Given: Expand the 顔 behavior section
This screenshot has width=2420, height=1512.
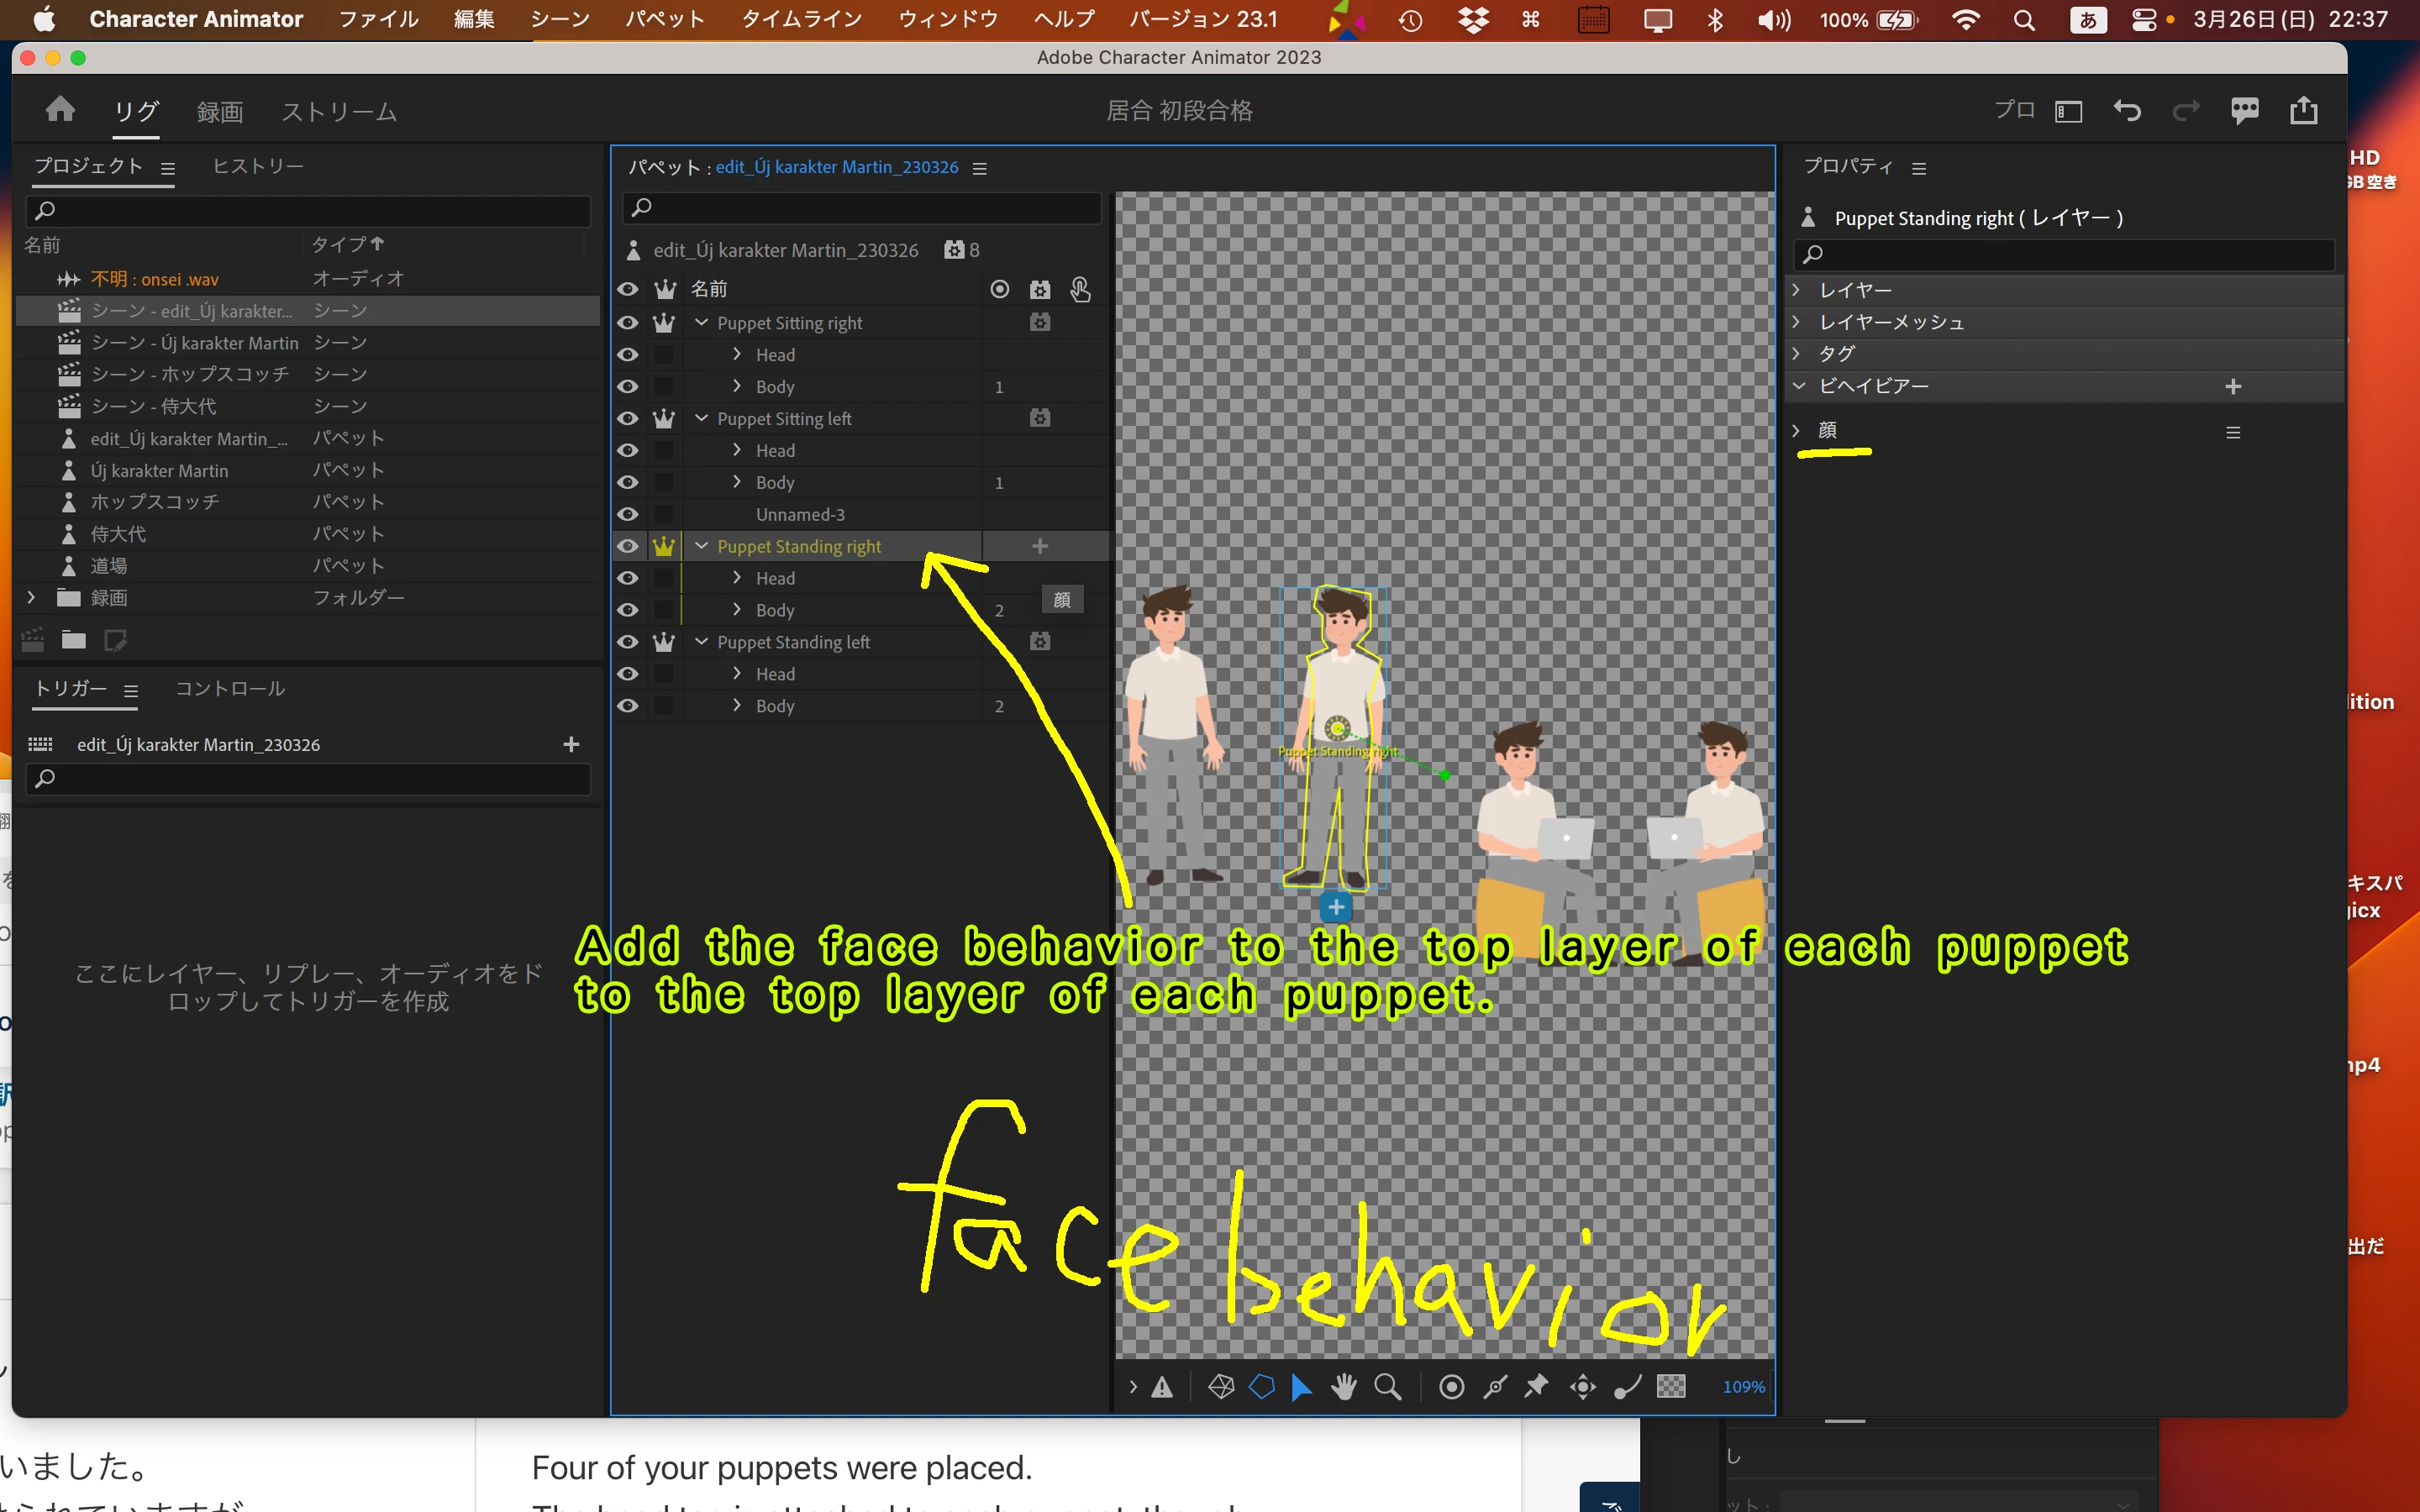Looking at the screenshot, I should (1797, 430).
